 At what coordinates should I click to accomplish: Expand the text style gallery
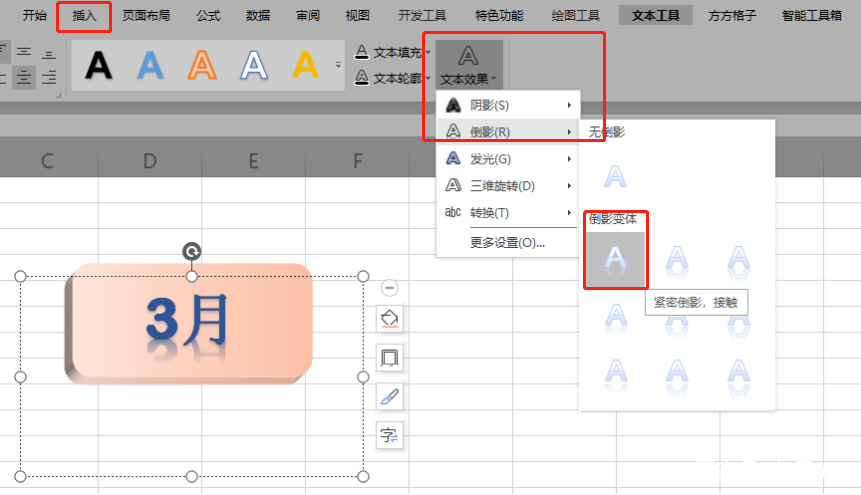338,65
